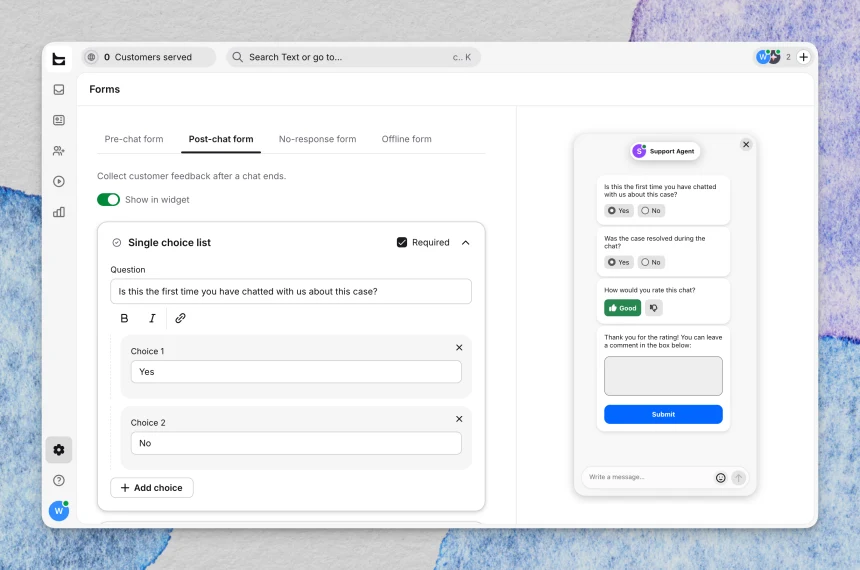Click the search magnifier icon
Viewport: 860px width, 570px height.
tap(237, 57)
